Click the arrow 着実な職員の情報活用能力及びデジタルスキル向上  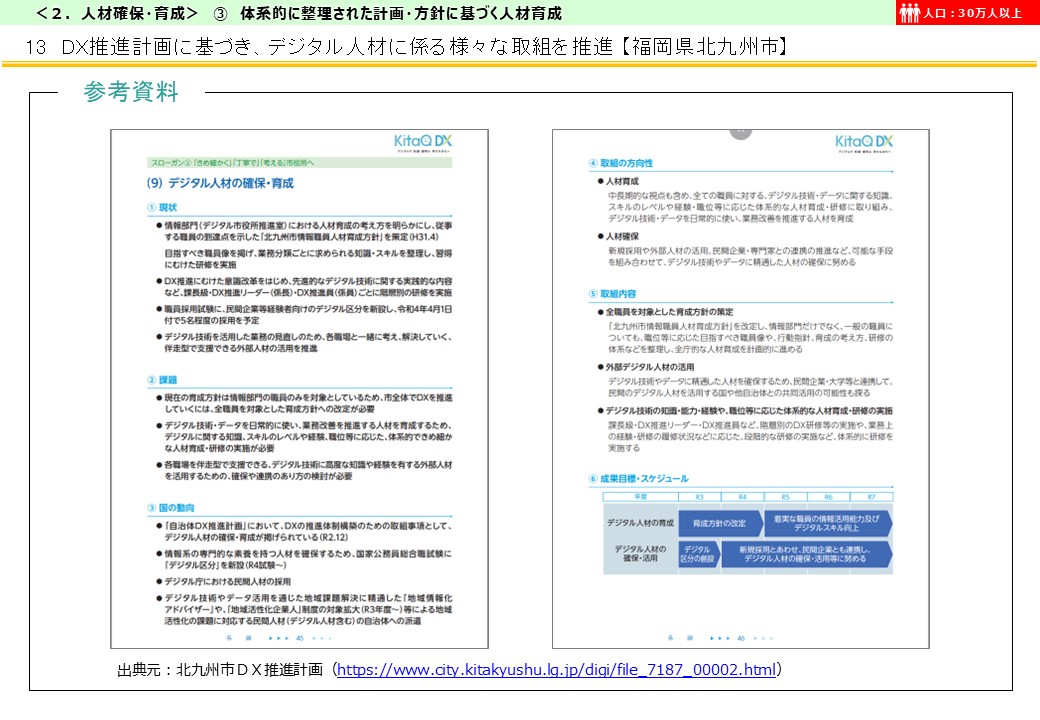click(827, 523)
